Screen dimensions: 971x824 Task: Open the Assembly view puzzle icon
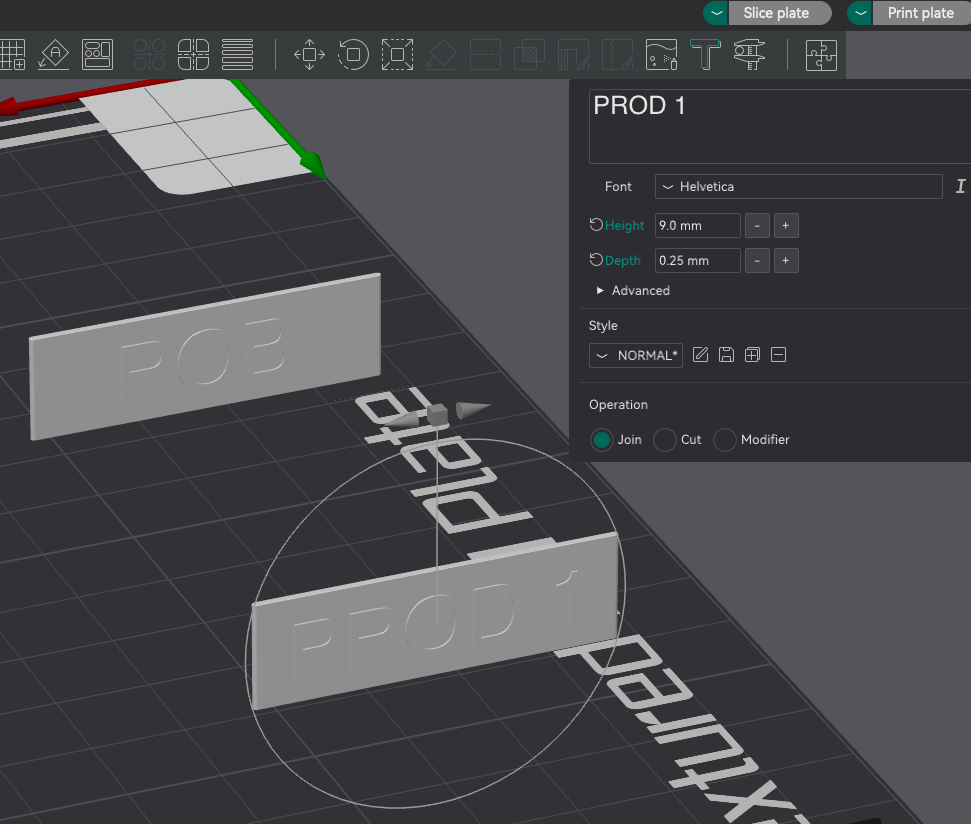point(821,54)
